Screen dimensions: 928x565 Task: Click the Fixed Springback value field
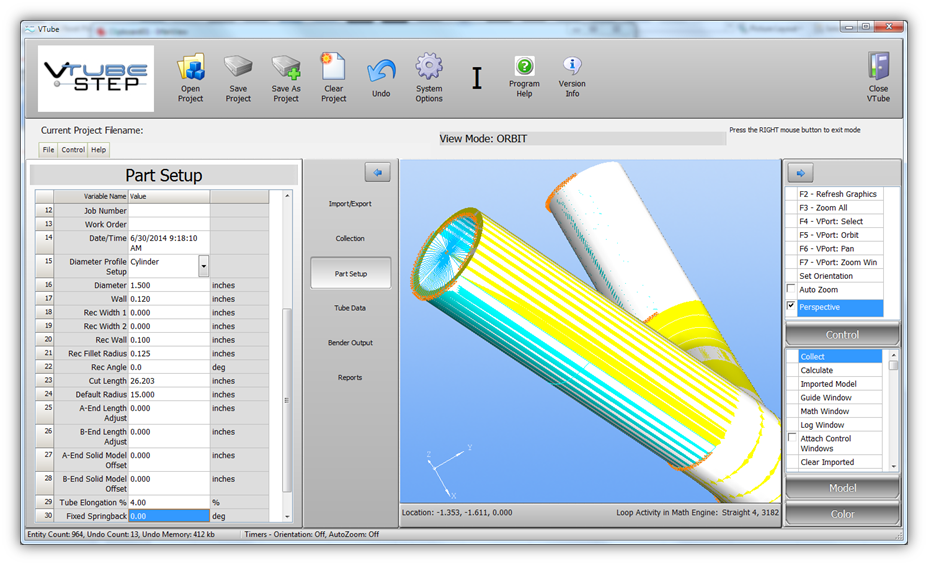tap(169, 516)
